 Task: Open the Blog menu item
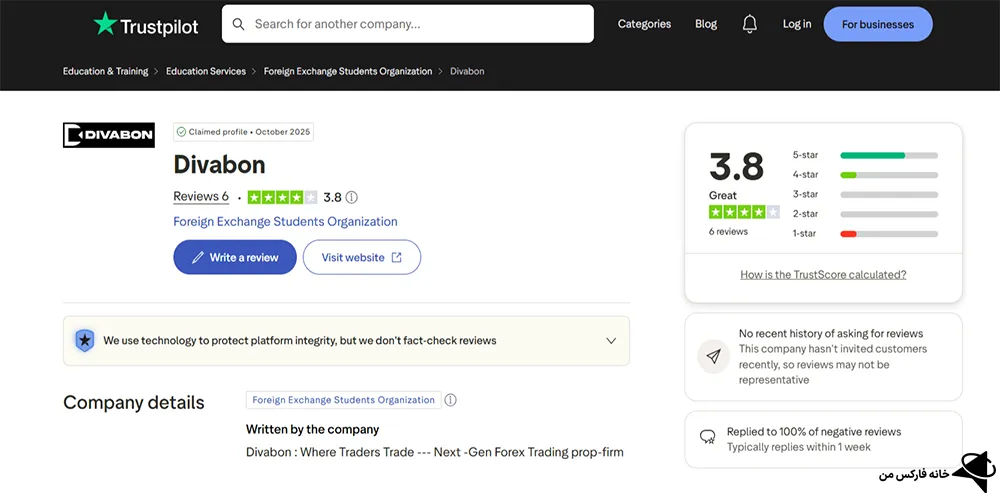pyautogui.click(x=706, y=24)
